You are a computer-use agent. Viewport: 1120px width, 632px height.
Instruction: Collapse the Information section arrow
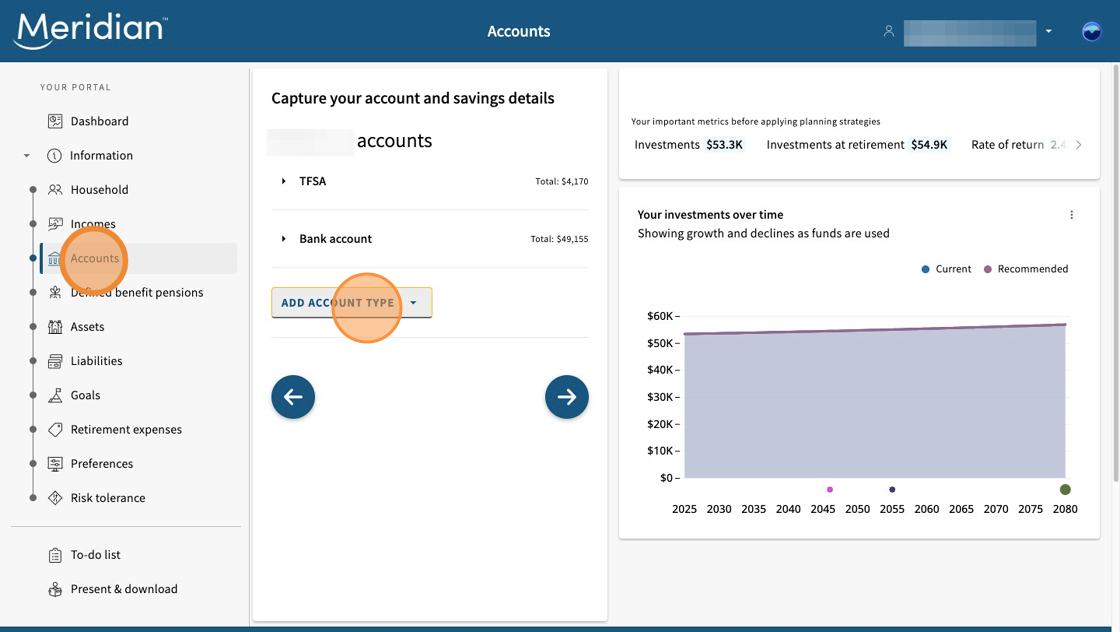click(x=26, y=156)
